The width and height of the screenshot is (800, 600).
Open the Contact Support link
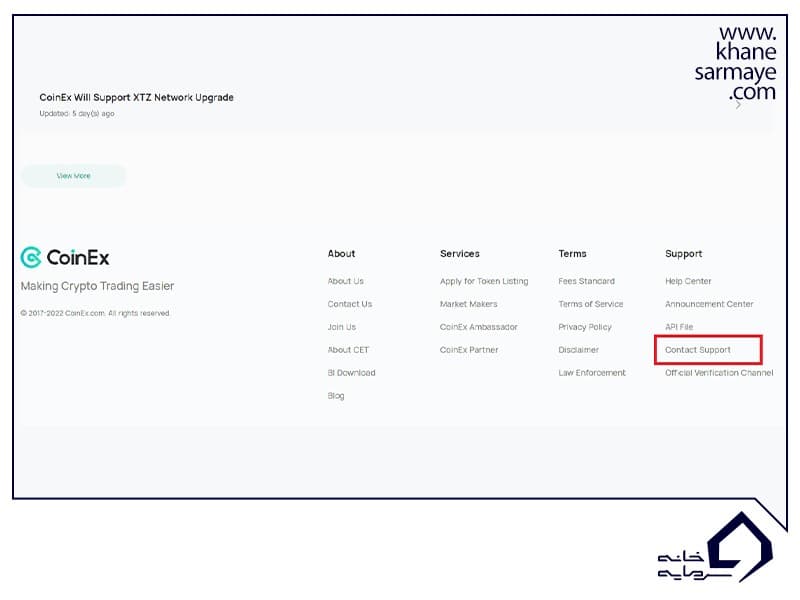click(697, 350)
